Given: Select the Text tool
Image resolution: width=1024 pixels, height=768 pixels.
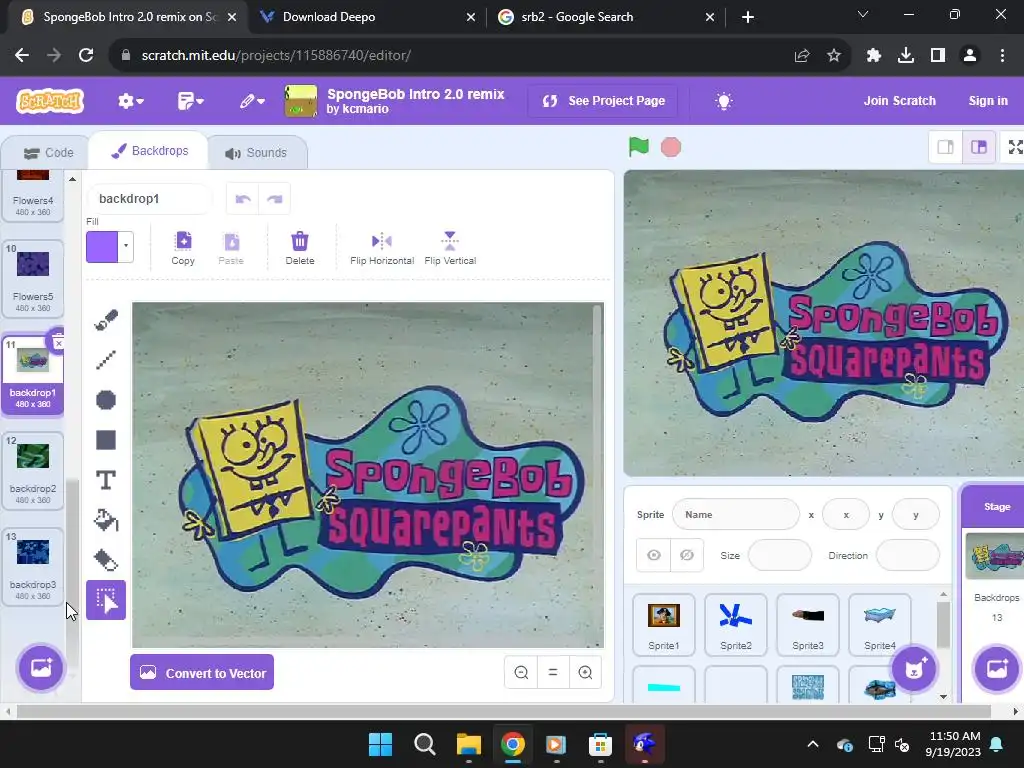Looking at the screenshot, I should pyautogui.click(x=106, y=480).
